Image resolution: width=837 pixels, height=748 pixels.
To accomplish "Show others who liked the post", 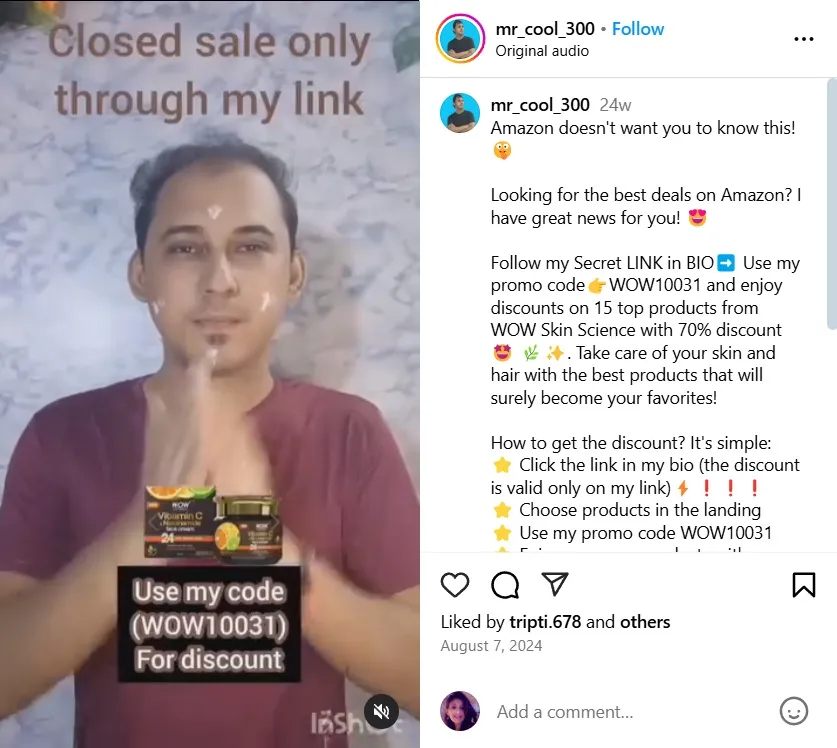I will click(x=645, y=622).
